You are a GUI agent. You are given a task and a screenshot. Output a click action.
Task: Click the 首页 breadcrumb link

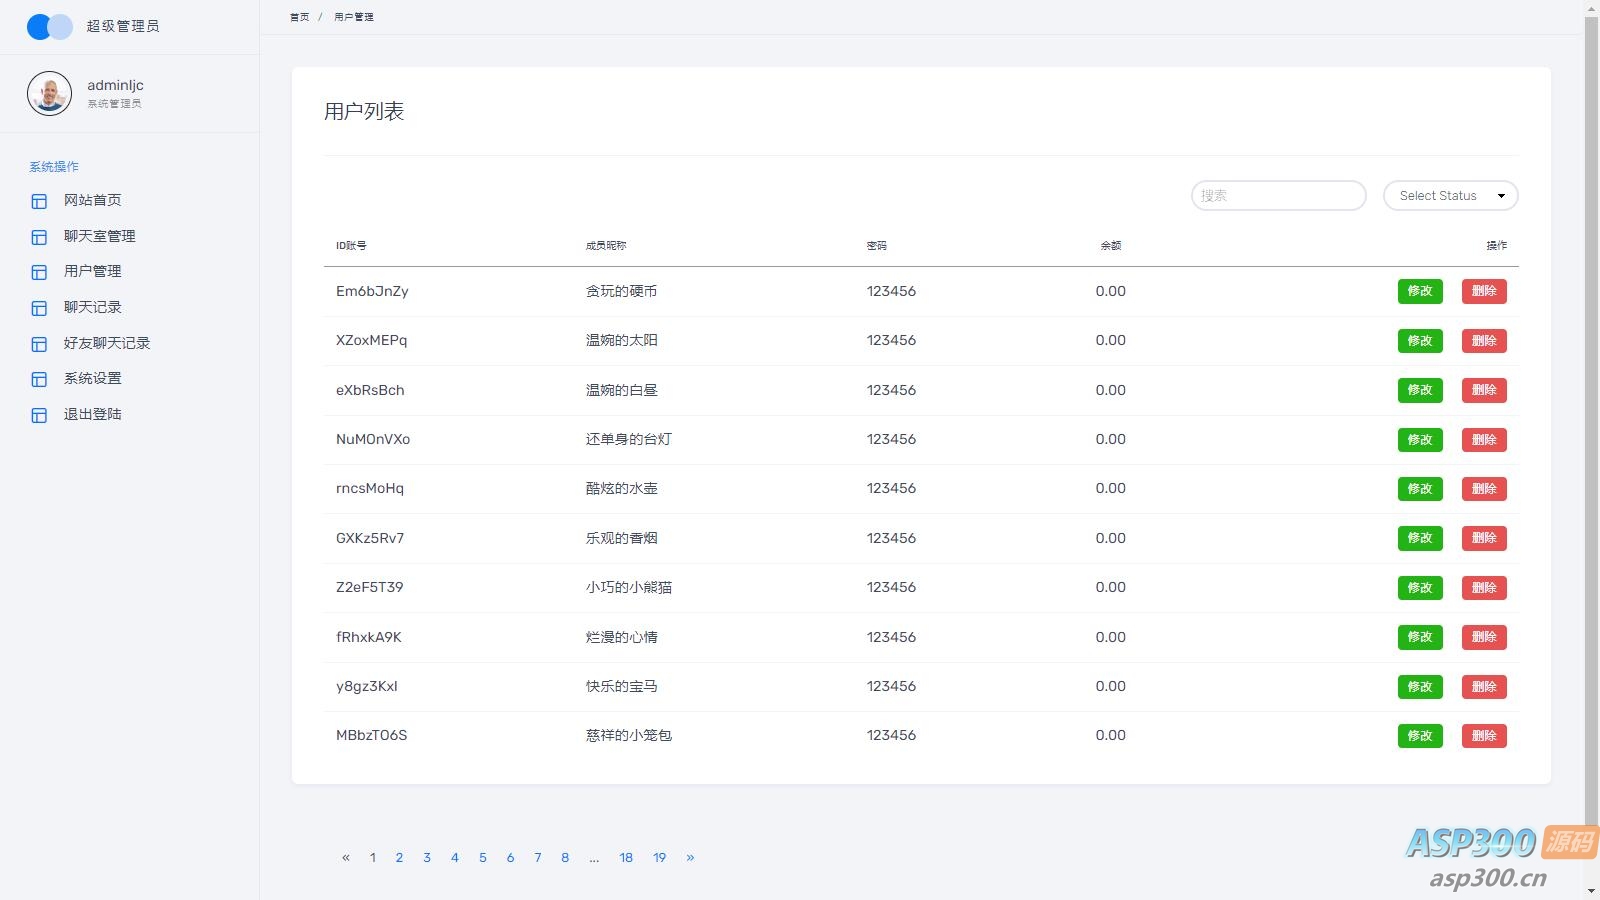(x=299, y=17)
